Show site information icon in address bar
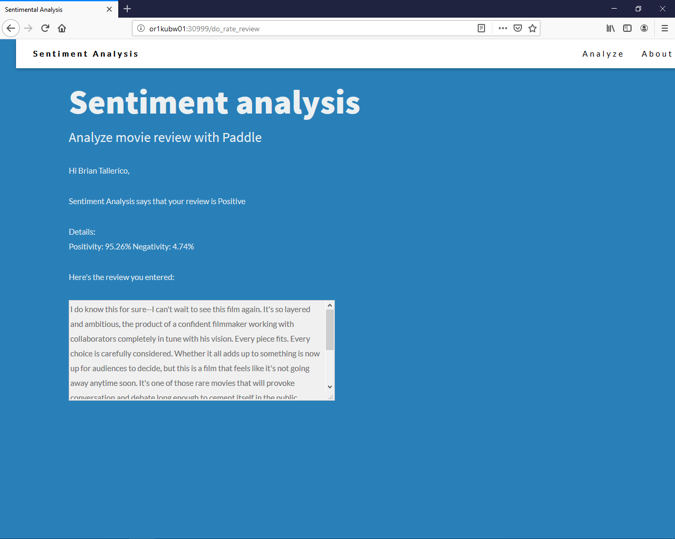675x539 pixels. tap(140, 28)
